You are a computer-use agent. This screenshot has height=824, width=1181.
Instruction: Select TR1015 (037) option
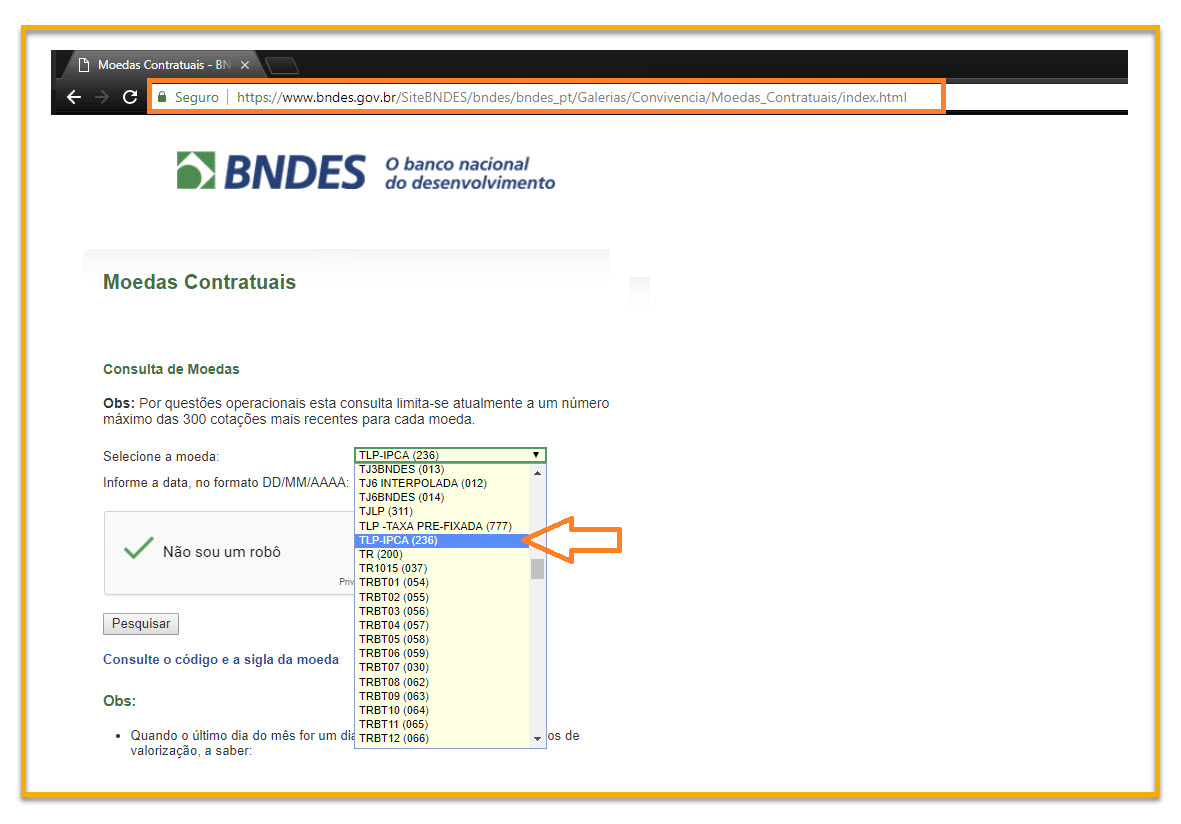pos(442,568)
